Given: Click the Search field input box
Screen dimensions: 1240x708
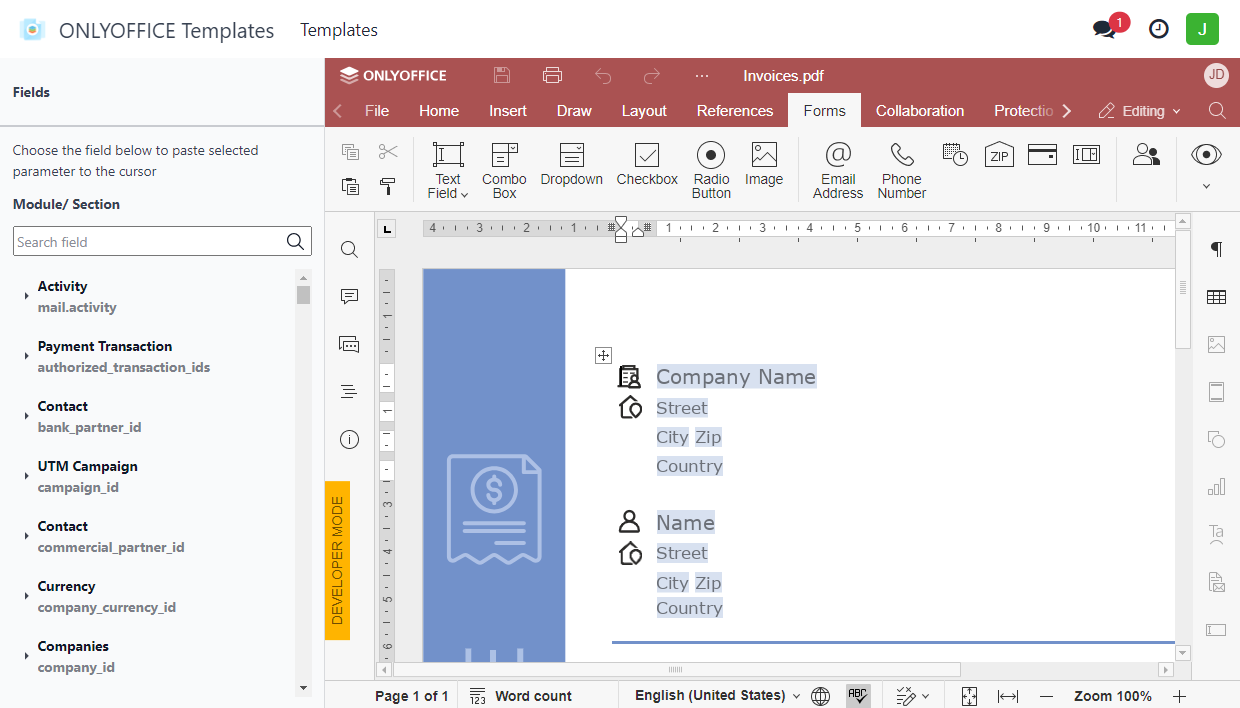Looking at the screenshot, I should tap(150, 242).
